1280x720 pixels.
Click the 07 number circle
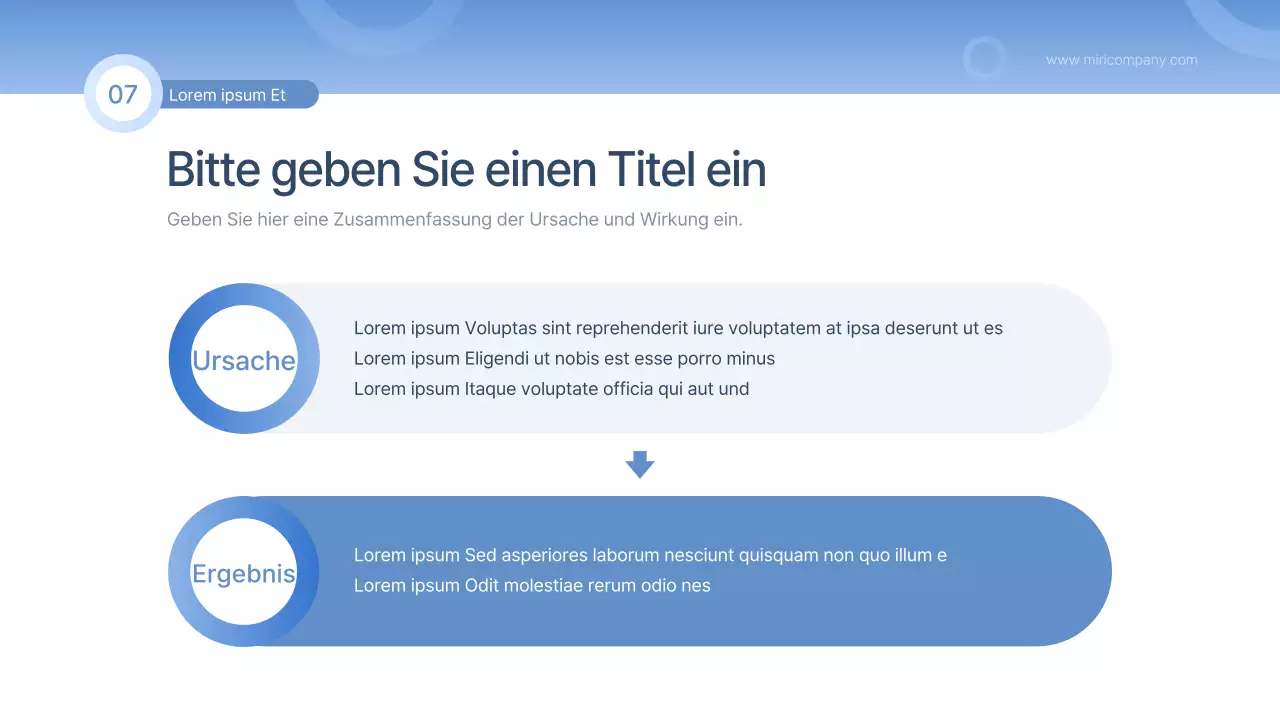coord(122,94)
